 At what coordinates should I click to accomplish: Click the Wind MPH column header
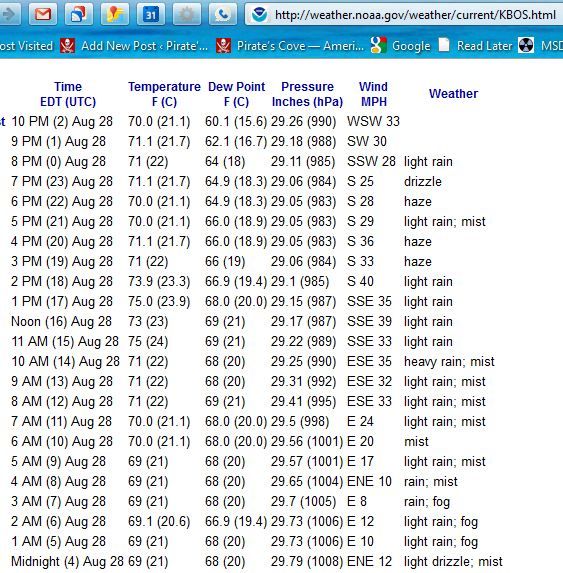pyautogui.click(x=373, y=94)
